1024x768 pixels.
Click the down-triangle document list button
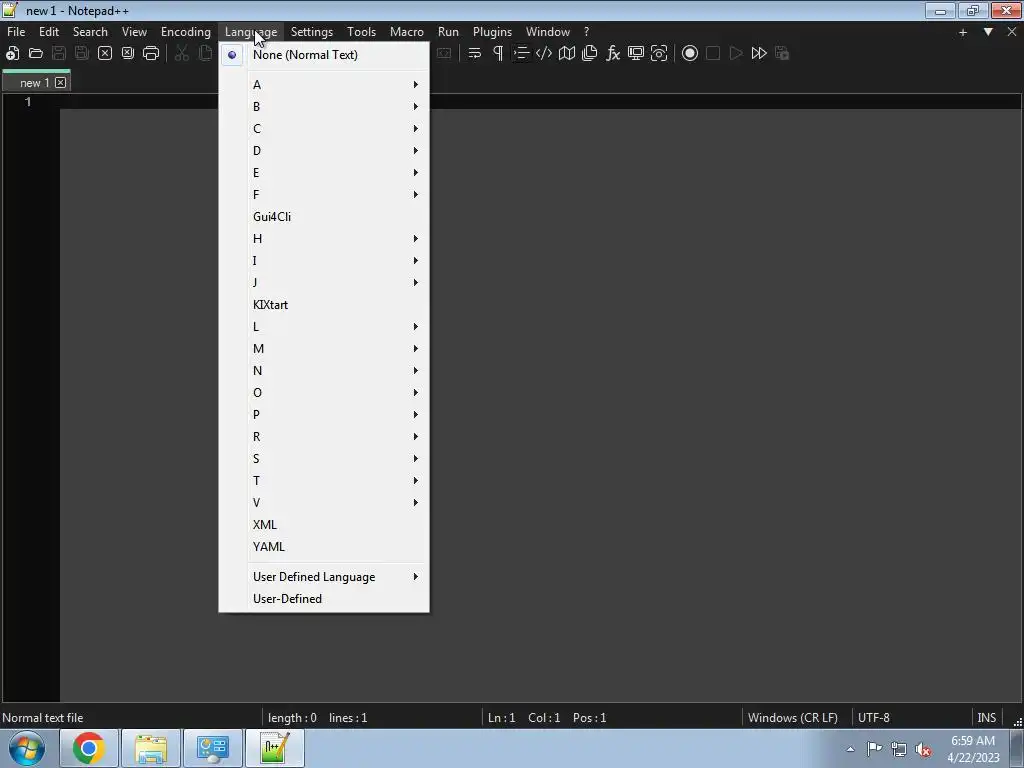click(x=988, y=31)
